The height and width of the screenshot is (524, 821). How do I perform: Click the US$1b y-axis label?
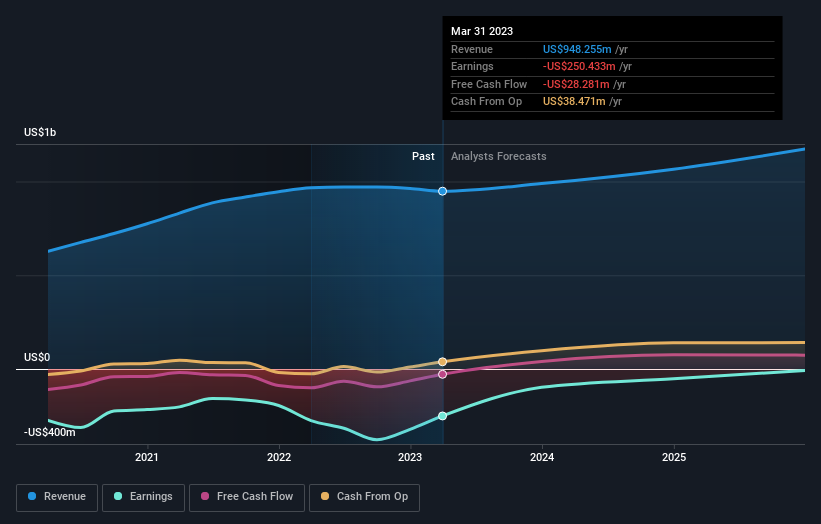(x=40, y=132)
